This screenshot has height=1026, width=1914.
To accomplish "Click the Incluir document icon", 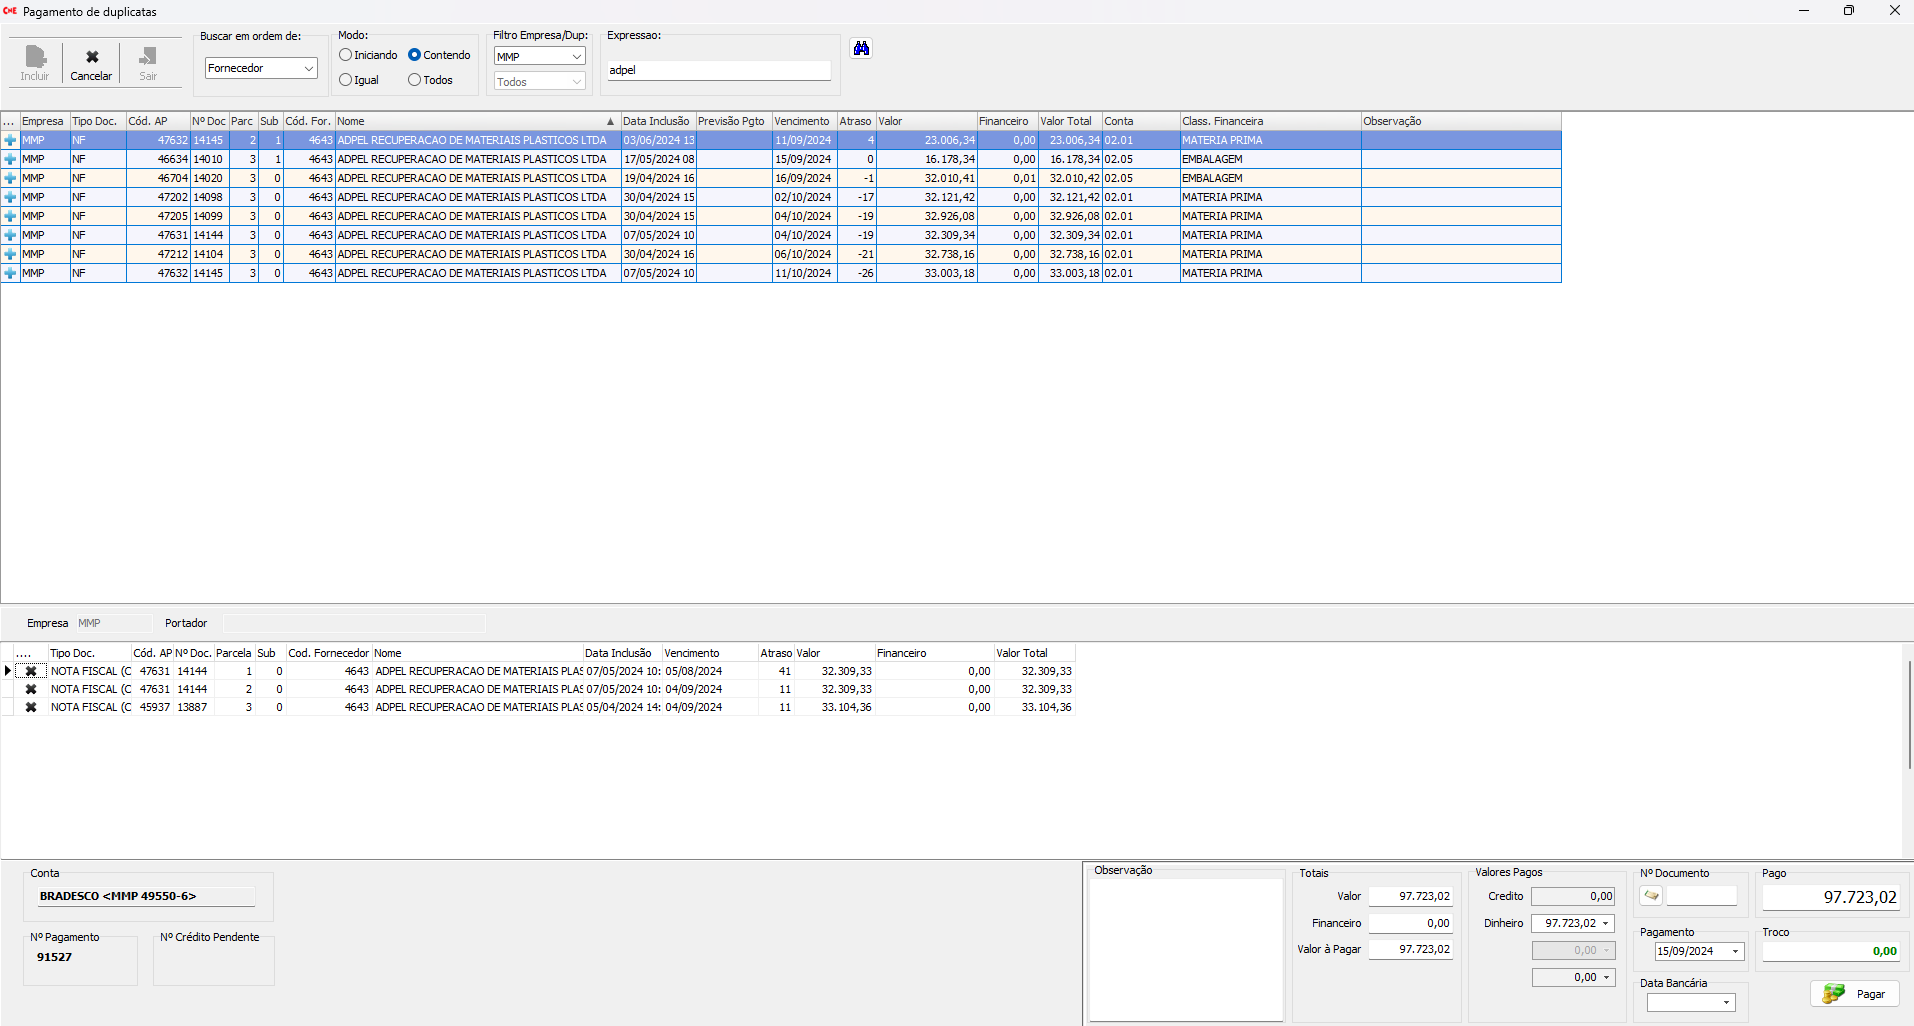I will click(35, 57).
